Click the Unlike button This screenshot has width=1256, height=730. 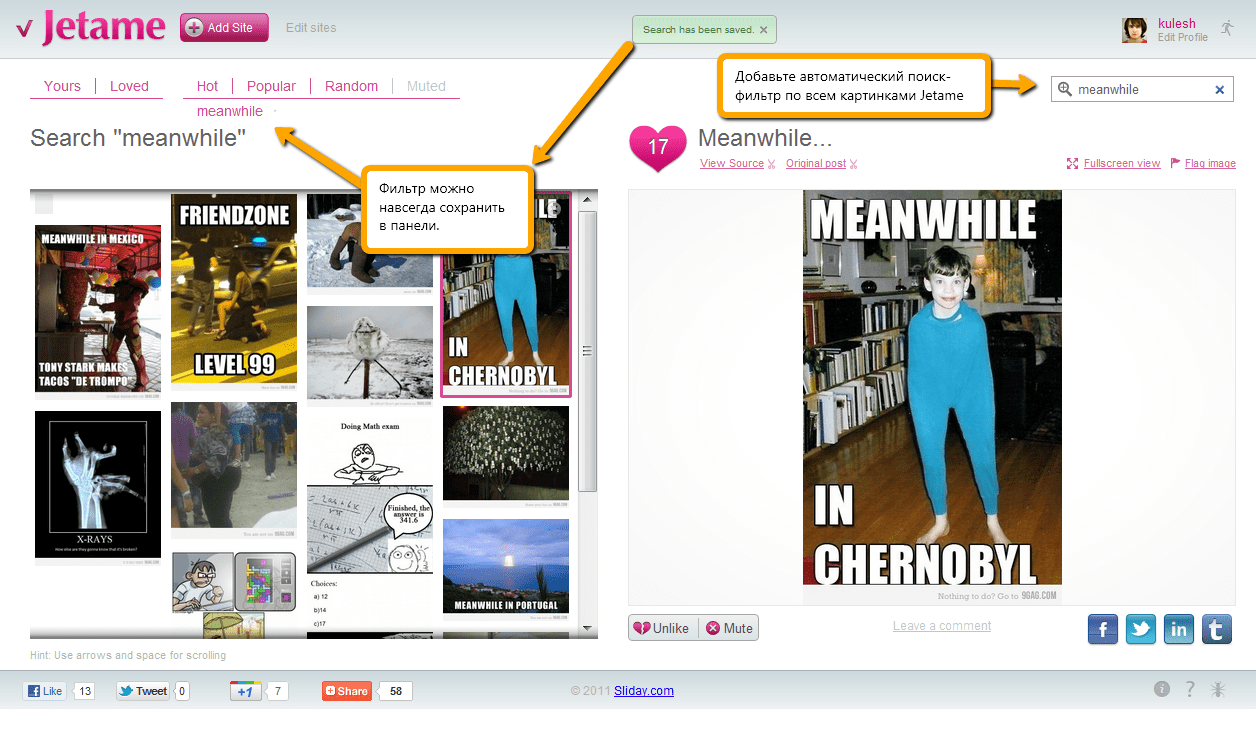662,628
